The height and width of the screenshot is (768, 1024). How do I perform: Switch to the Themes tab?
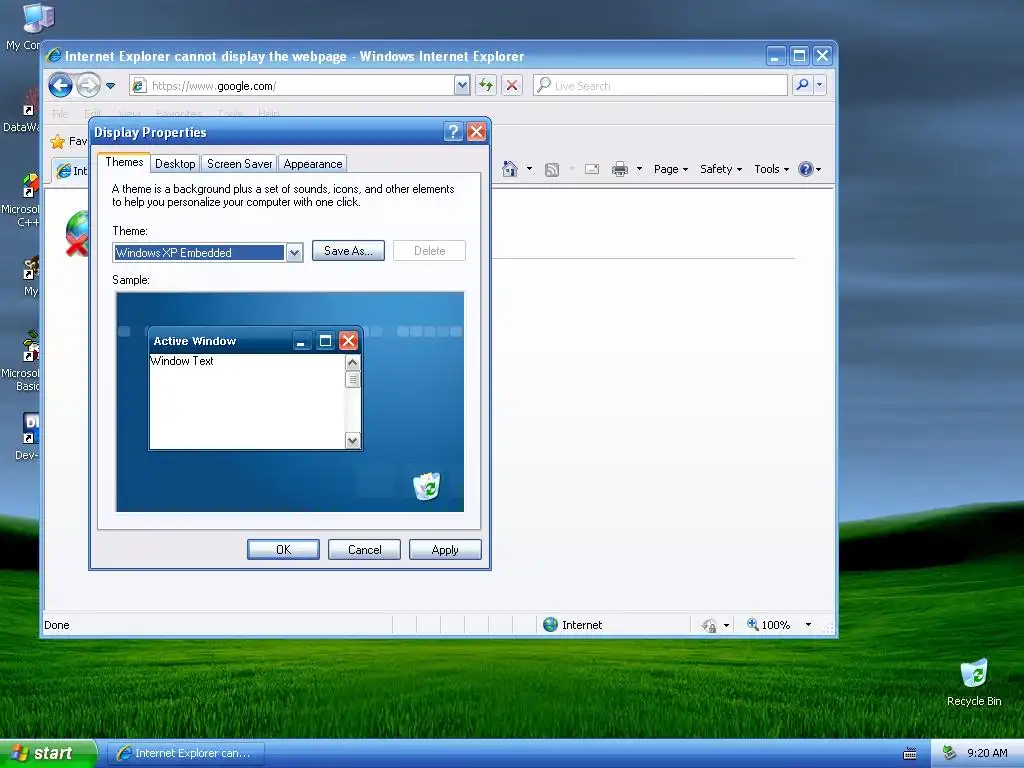(x=124, y=163)
